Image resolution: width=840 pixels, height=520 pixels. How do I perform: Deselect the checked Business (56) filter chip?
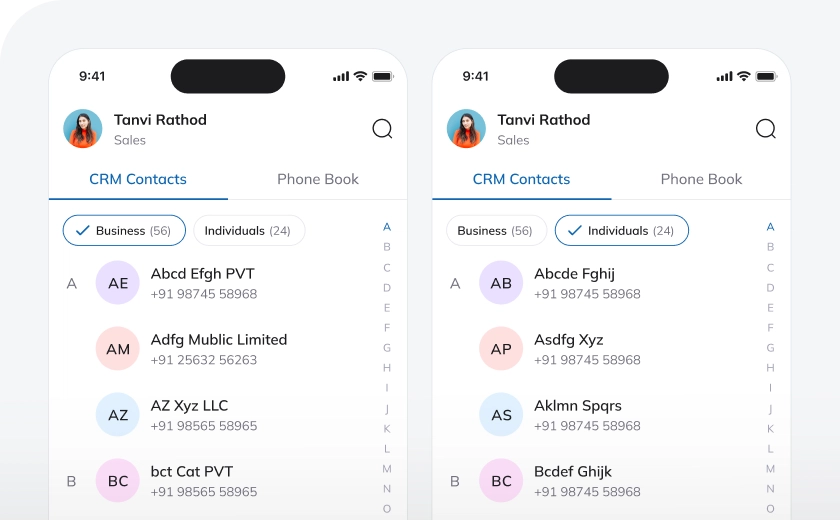click(124, 231)
